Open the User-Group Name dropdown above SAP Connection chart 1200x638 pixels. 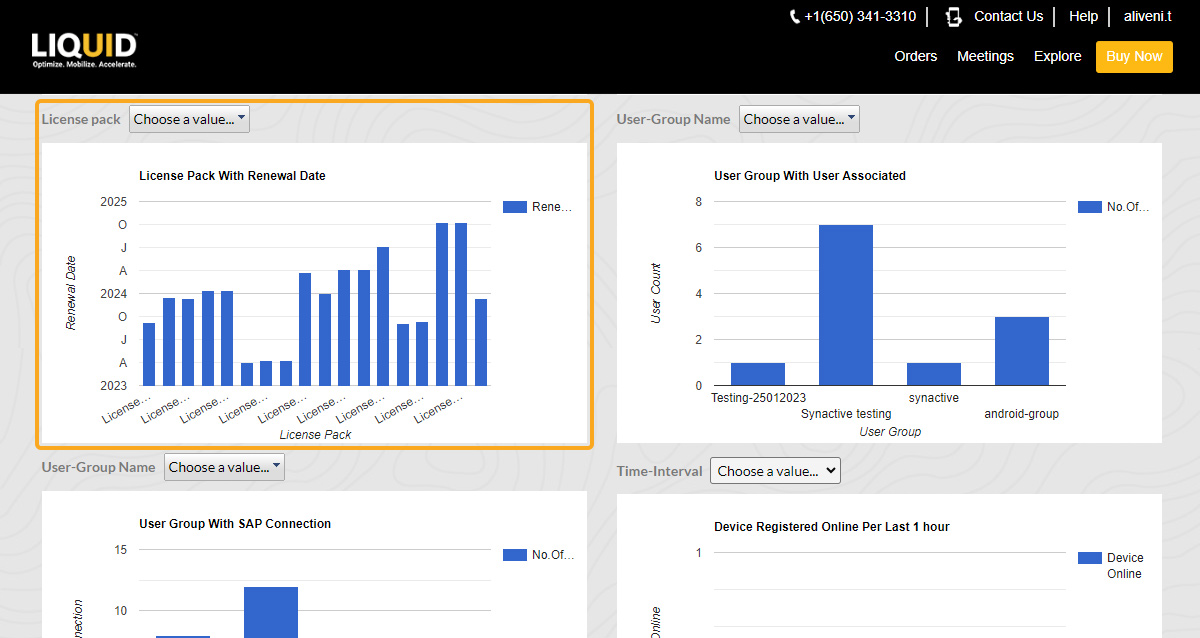pyautogui.click(x=224, y=467)
